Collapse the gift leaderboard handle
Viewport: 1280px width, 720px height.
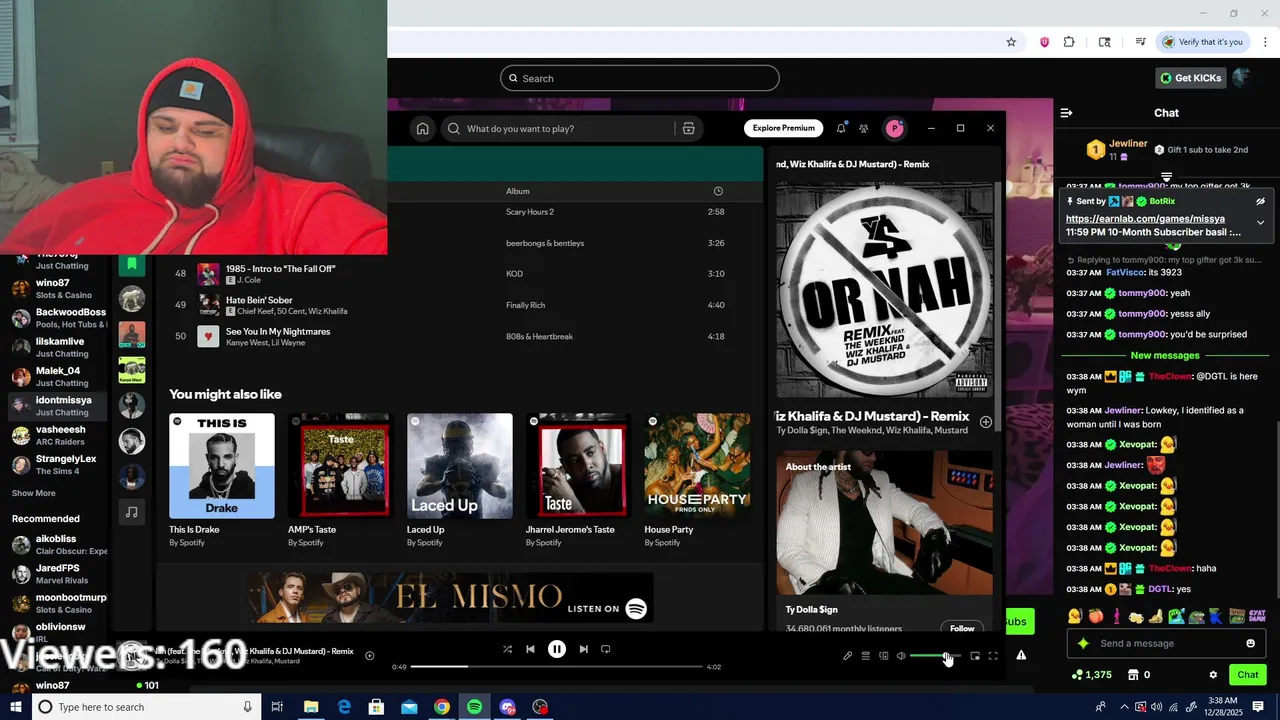click(x=1166, y=177)
